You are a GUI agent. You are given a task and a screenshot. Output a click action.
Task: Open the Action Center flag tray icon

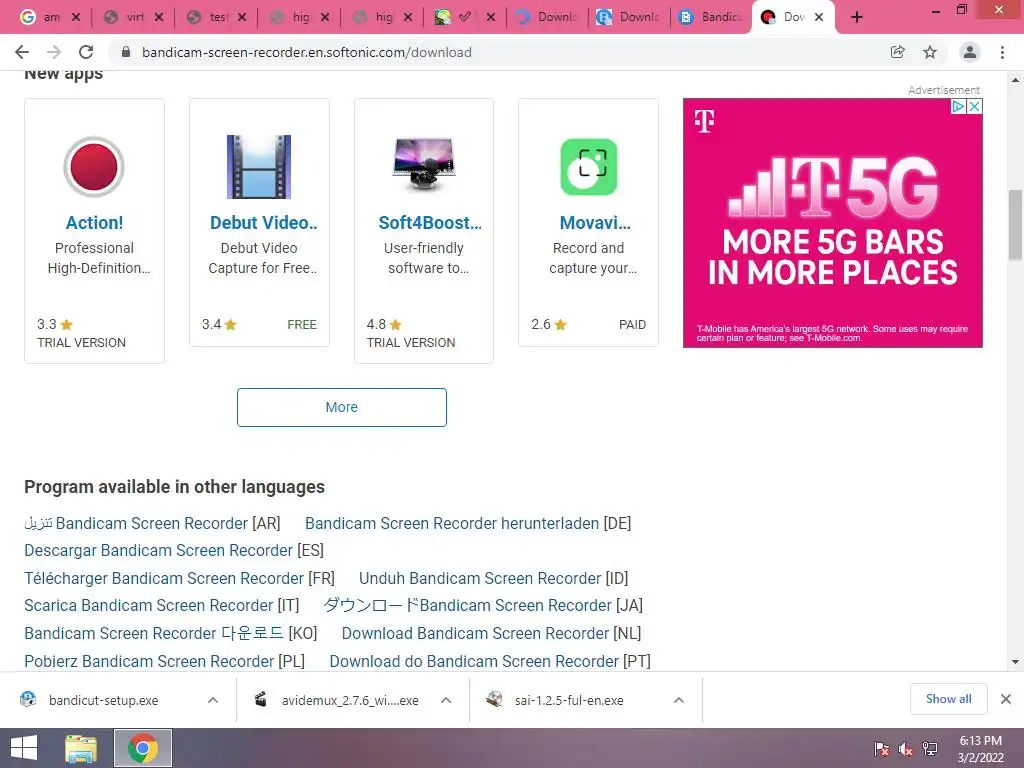[x=882, y=749]
